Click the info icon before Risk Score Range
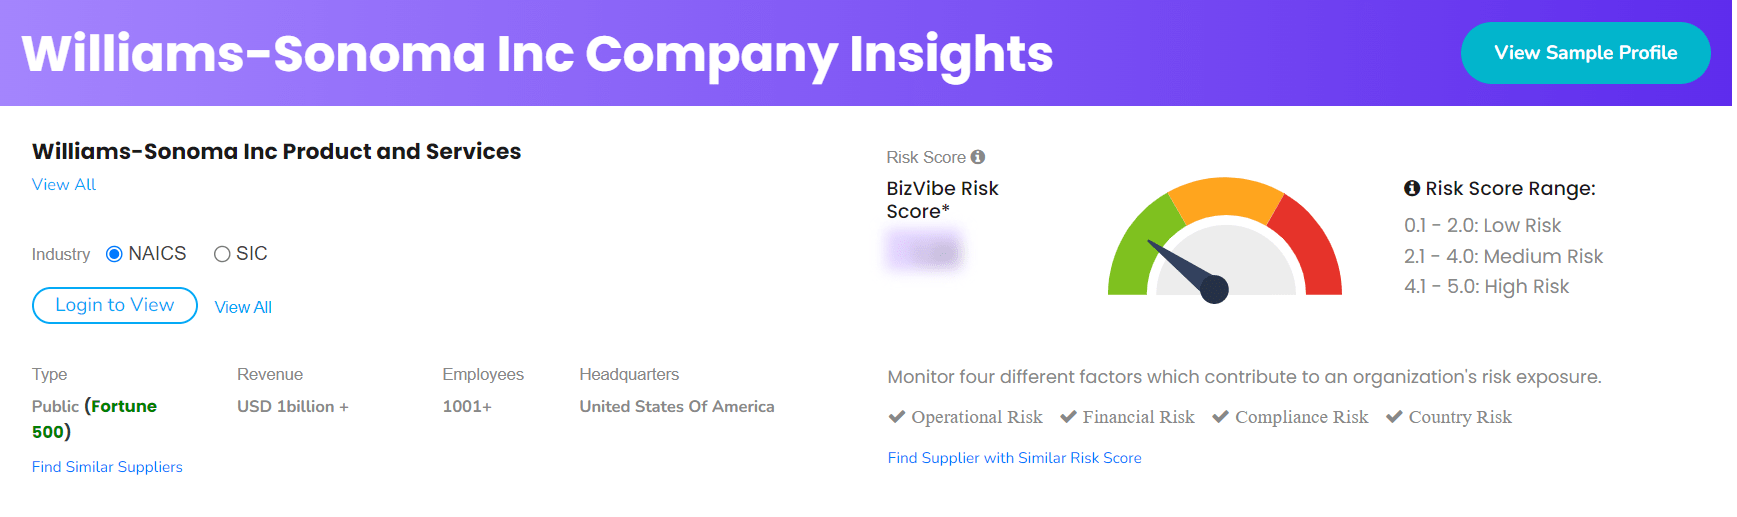The width and height of the screenshot is (1737, 517). click(1412, 188)
